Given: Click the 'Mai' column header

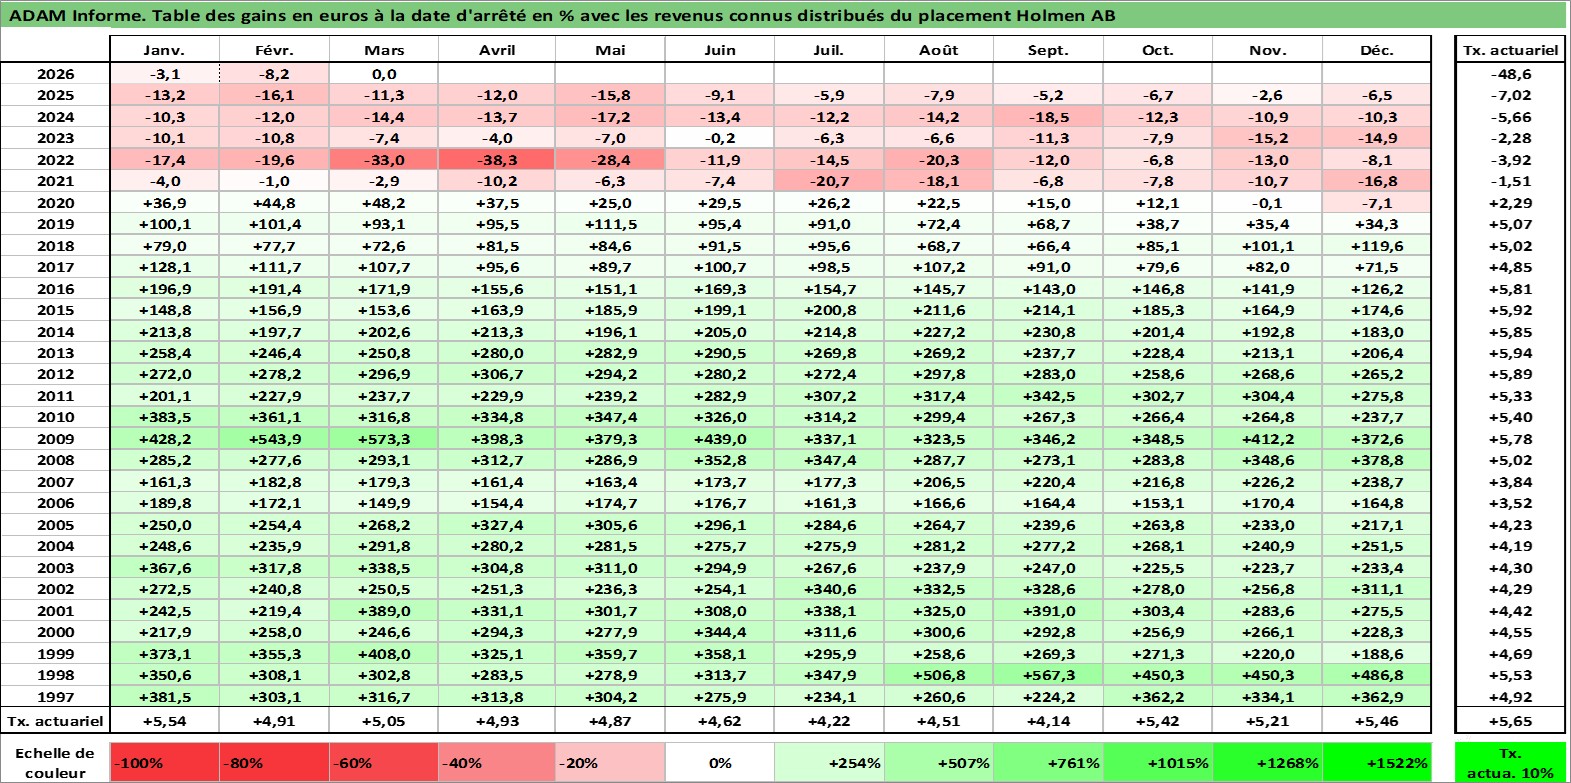Looking at the screenshot, I should tap(610, 50).
